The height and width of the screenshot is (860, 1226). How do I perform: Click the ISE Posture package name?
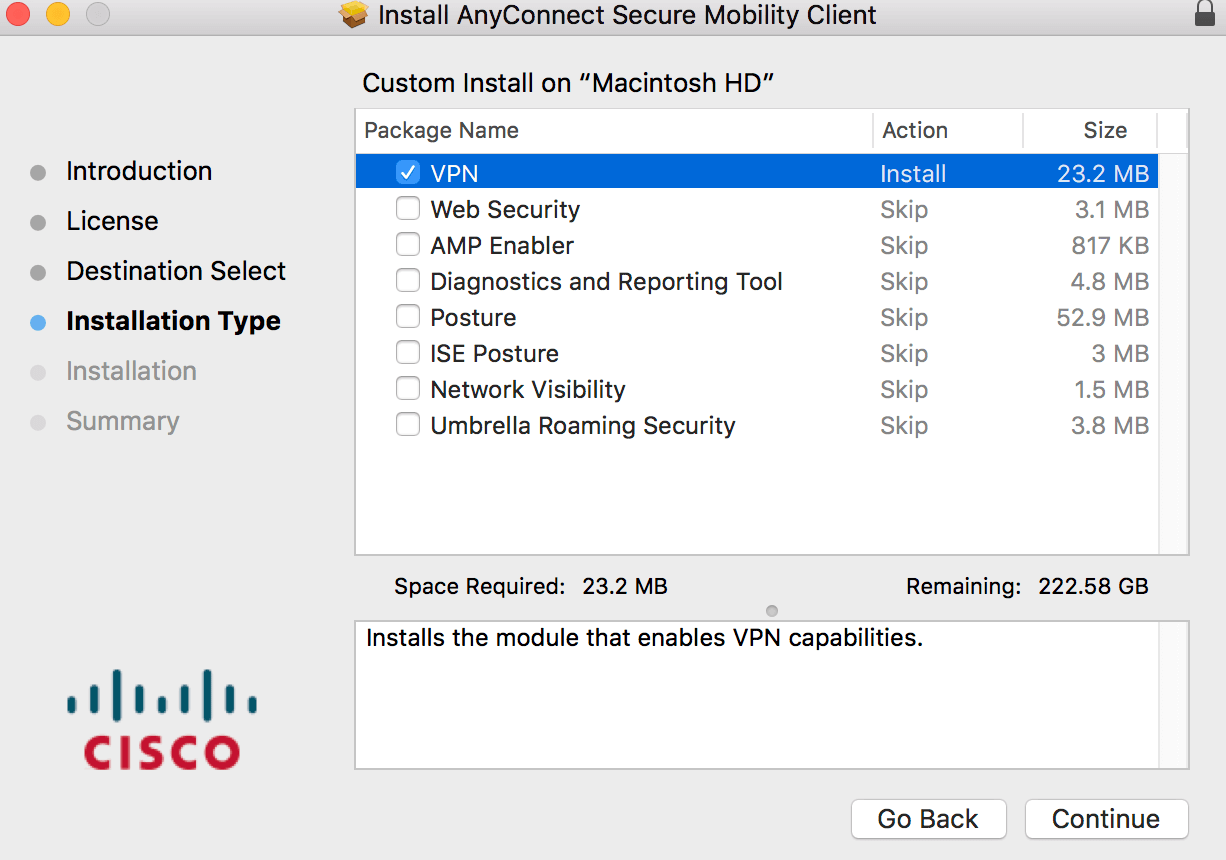(x=494, y=353)
